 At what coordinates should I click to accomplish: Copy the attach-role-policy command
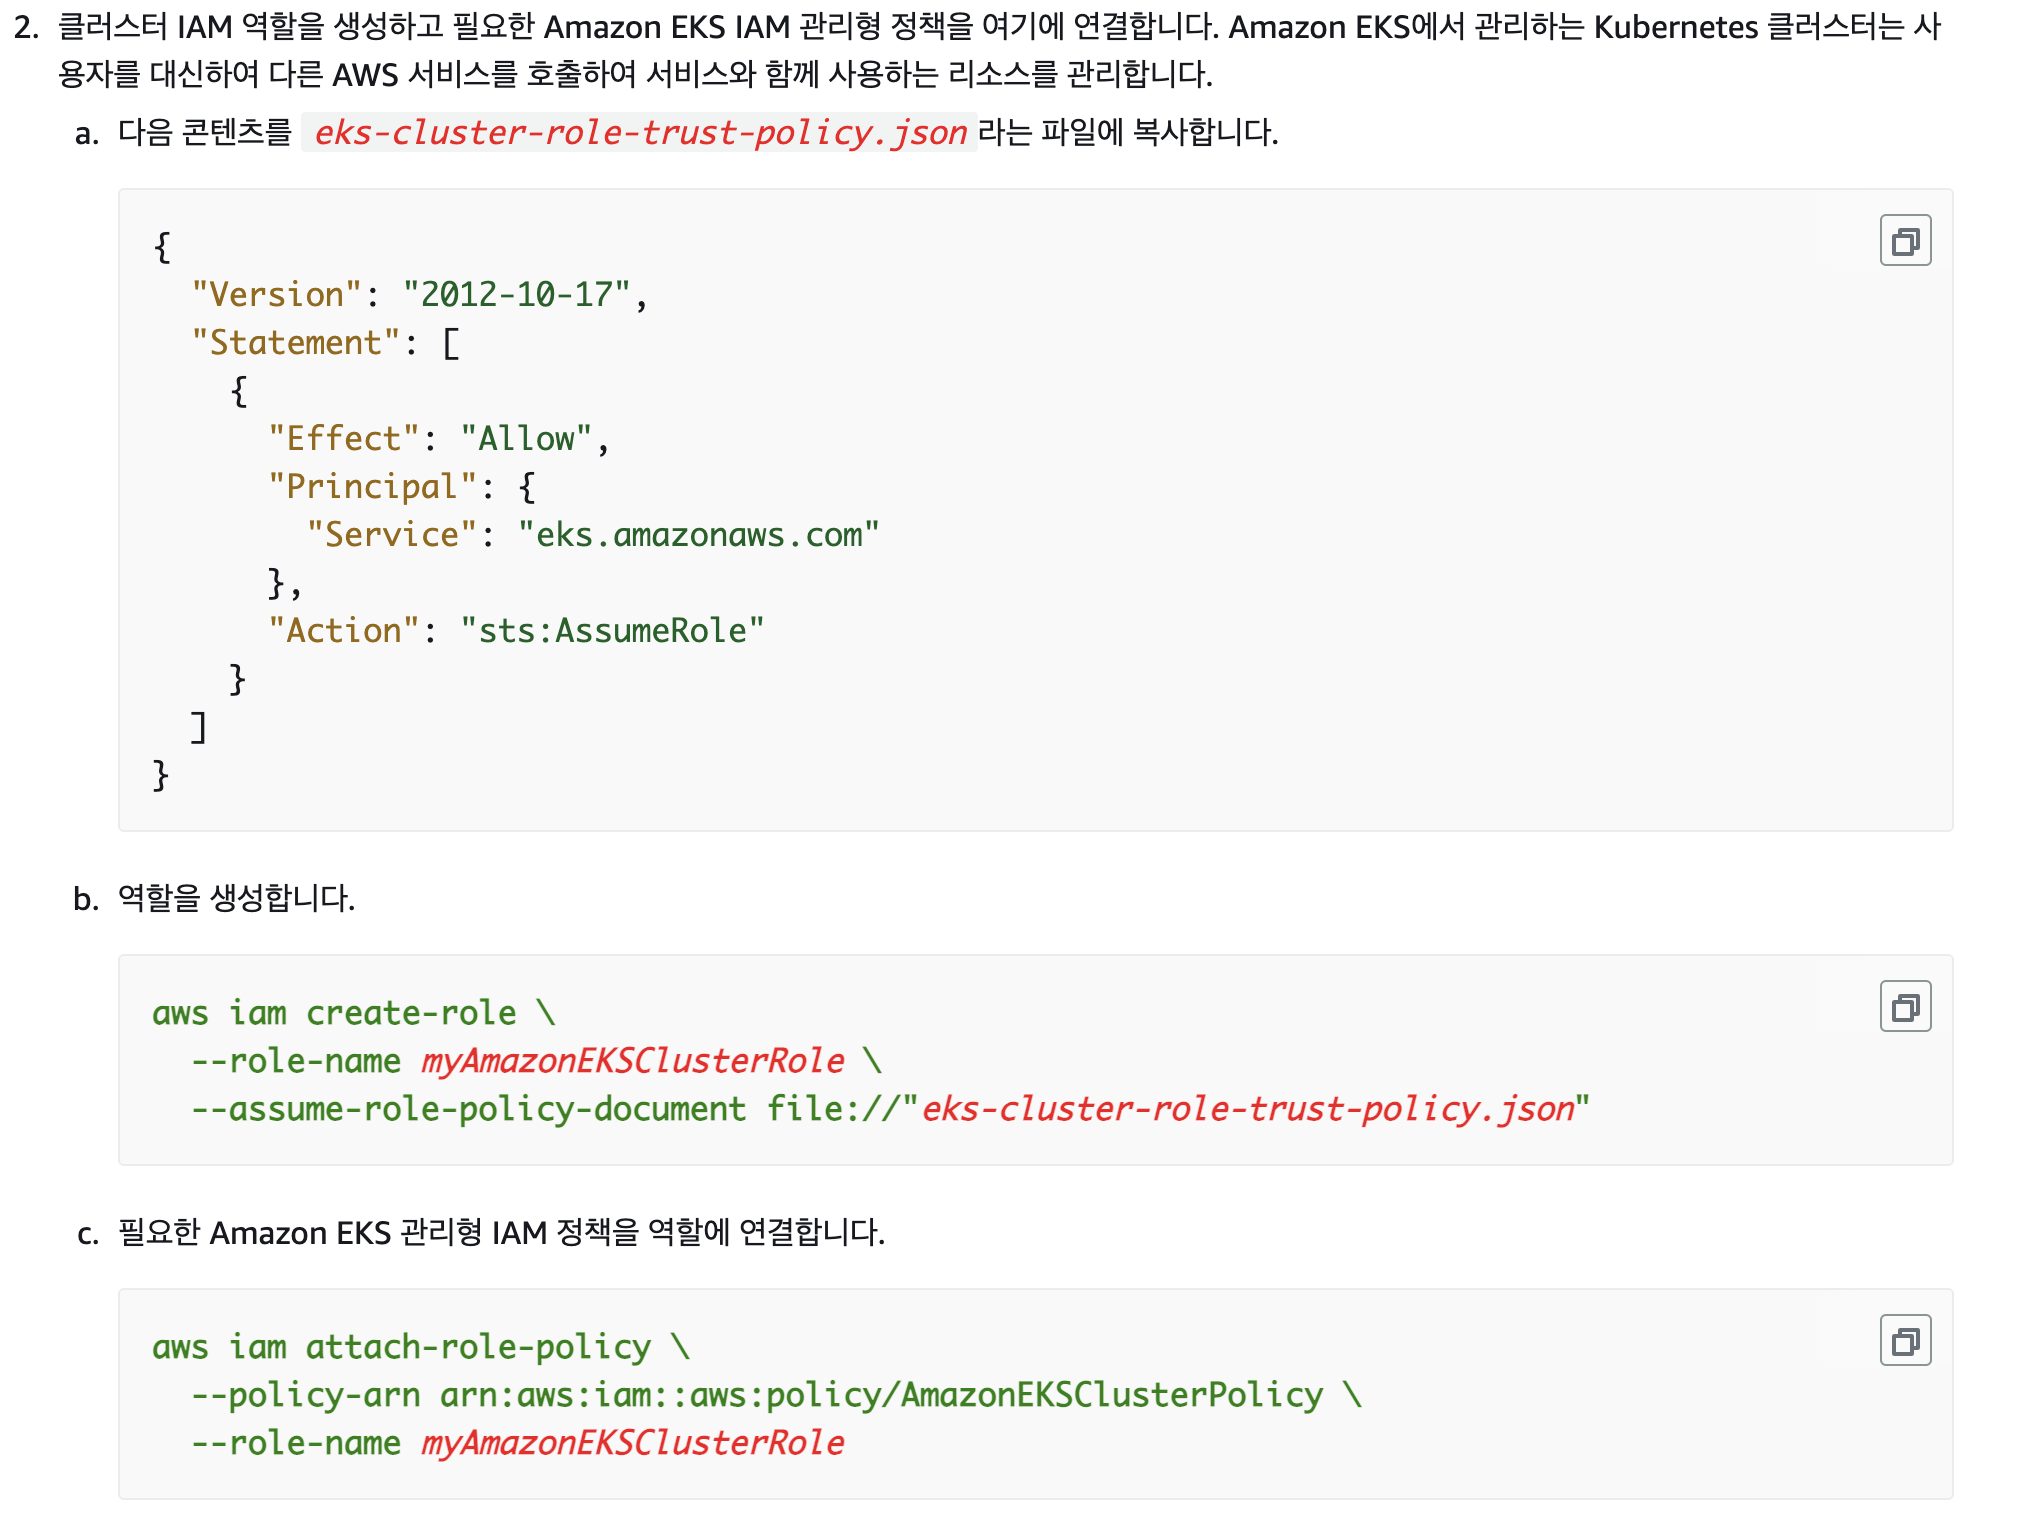(1904, 1341)
